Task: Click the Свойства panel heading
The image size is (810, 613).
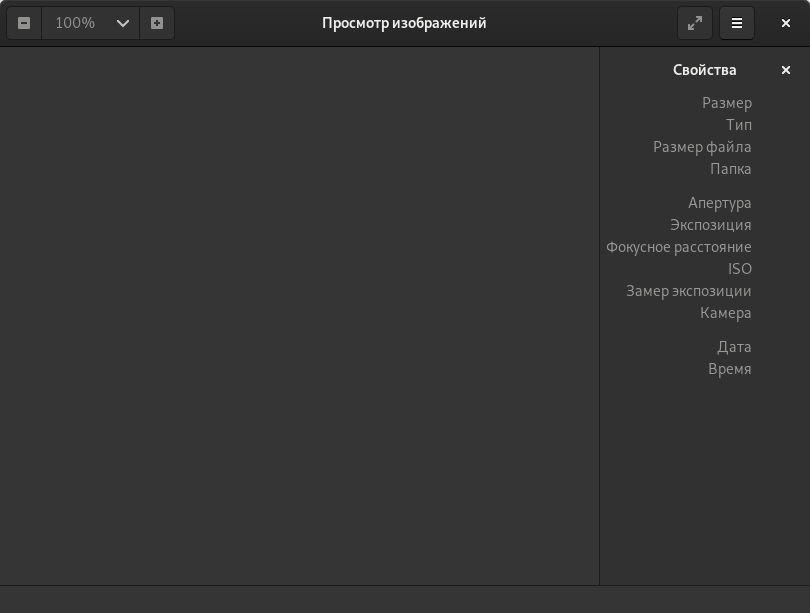Action: tap(704, 70)
